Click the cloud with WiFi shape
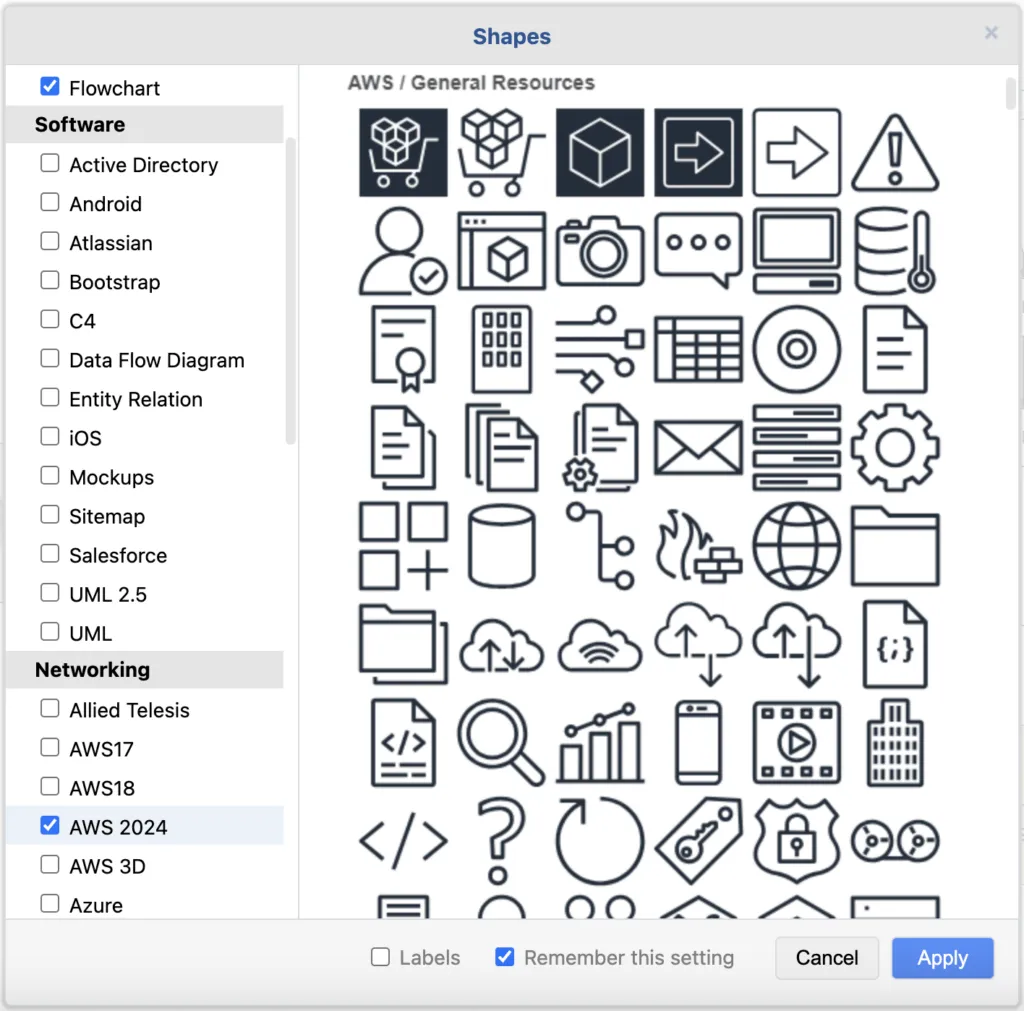Image resolution: width=1024 pixels, height=1011 pixels. [600, 643]
